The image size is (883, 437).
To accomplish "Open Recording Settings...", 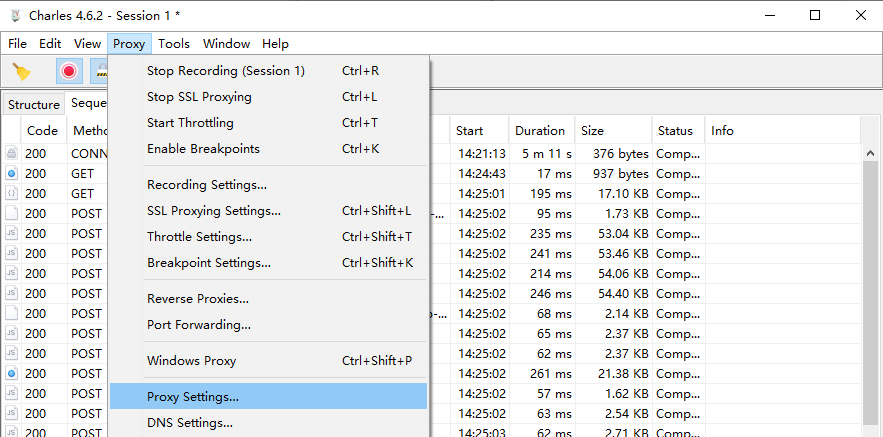I will pos(268,185).
